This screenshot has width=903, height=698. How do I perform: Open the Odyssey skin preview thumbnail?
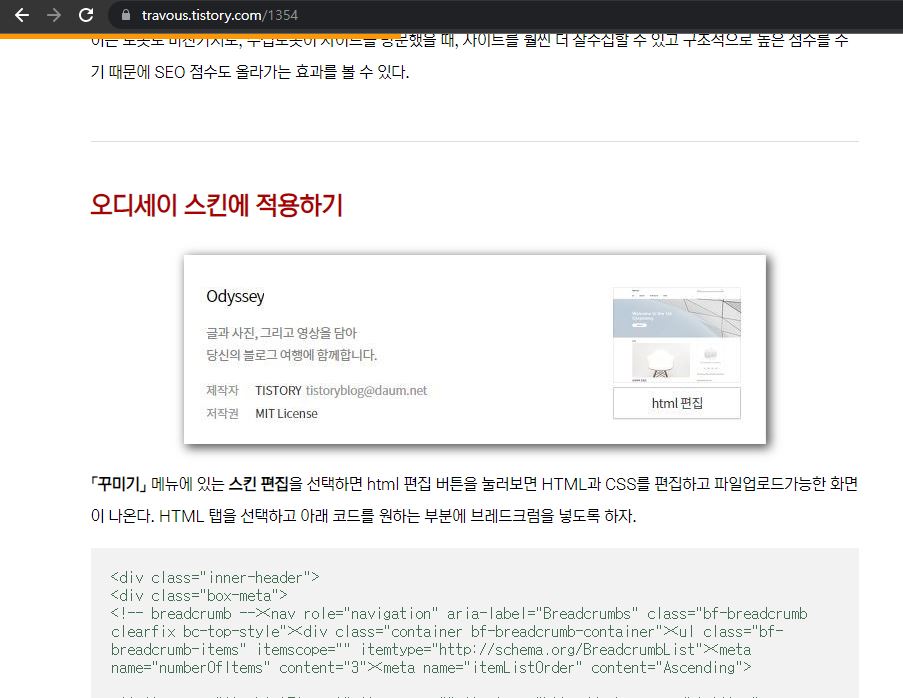[677, 335]
